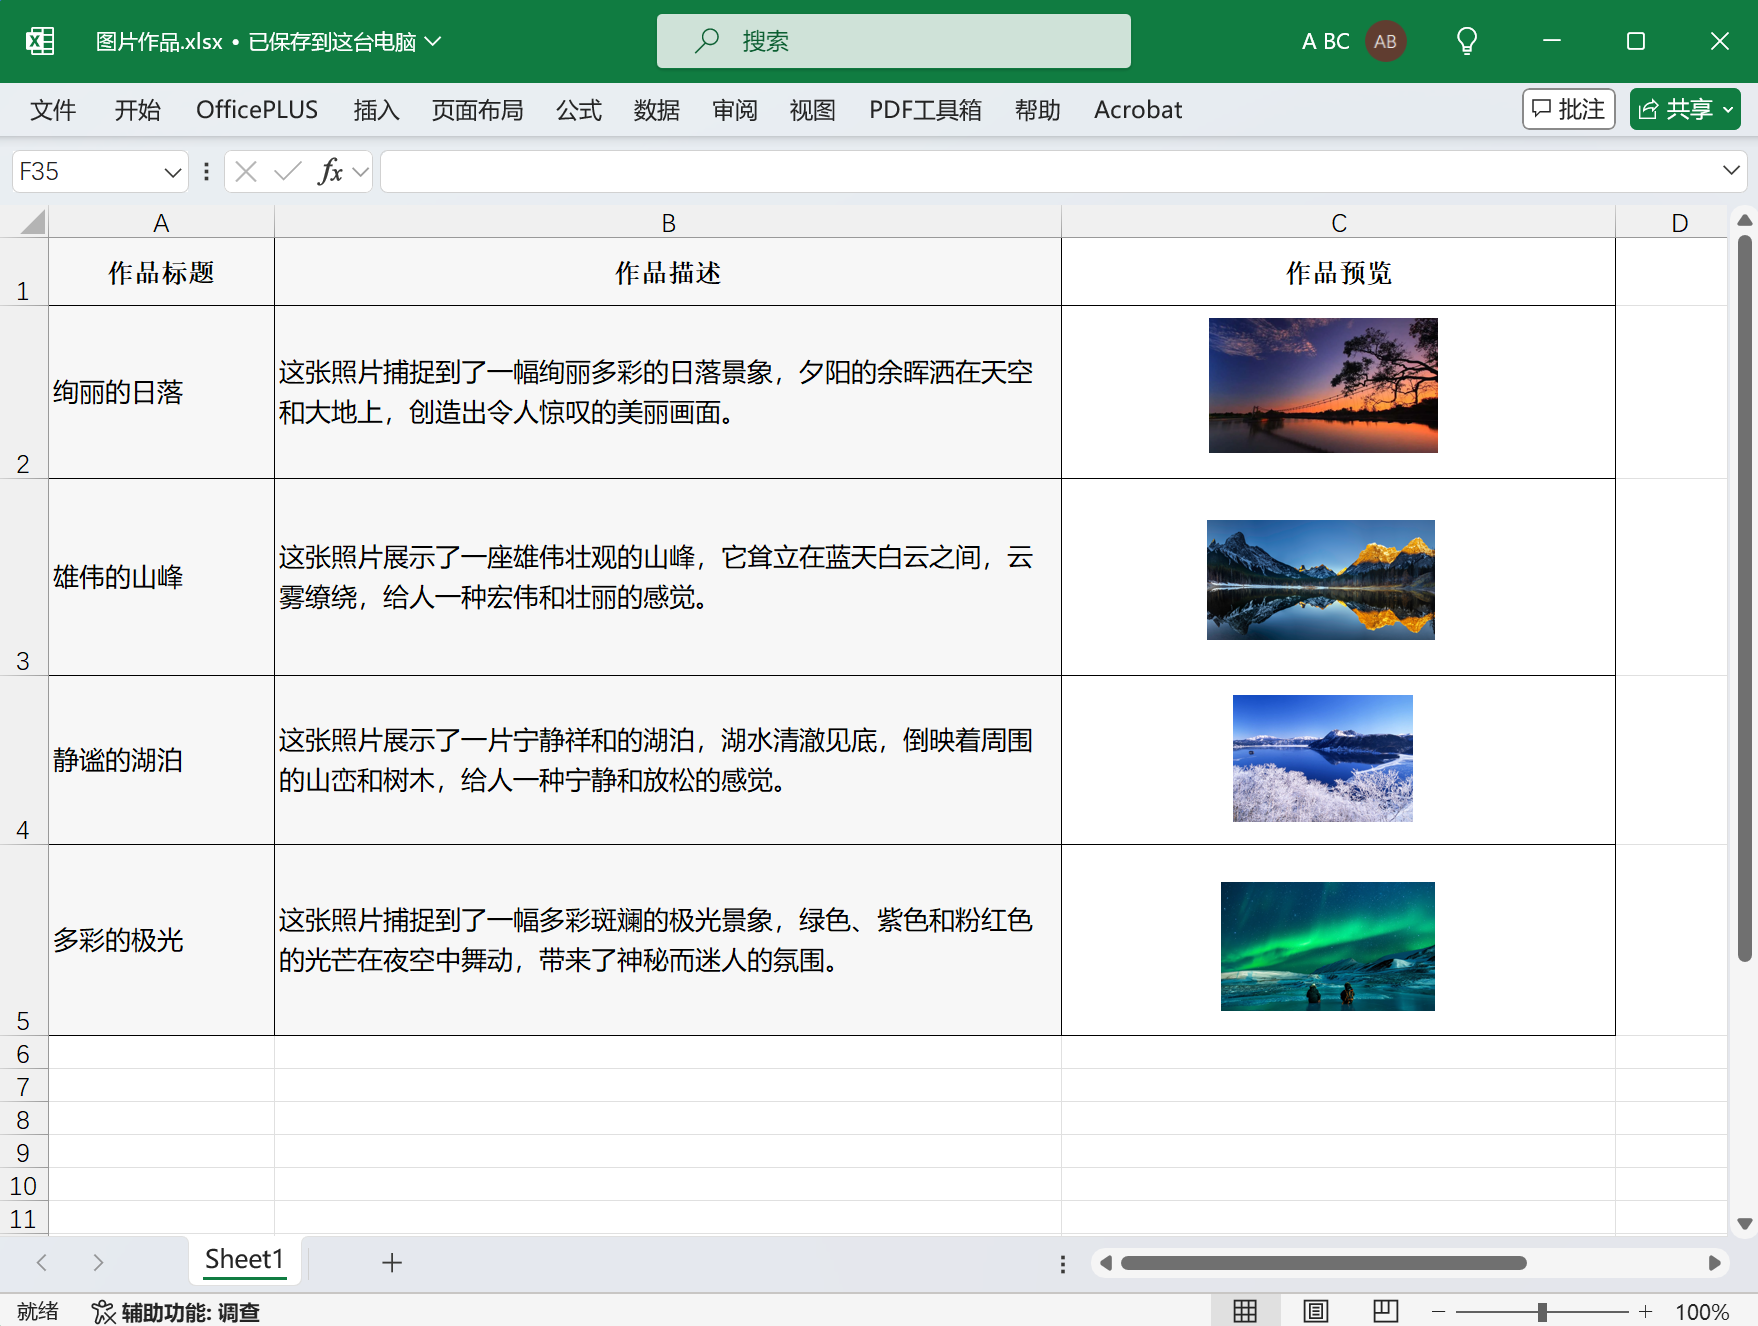This screenshot has height=1326, width=1758.
Task: Open the search box at the top
Action: (x=893, y=41)
